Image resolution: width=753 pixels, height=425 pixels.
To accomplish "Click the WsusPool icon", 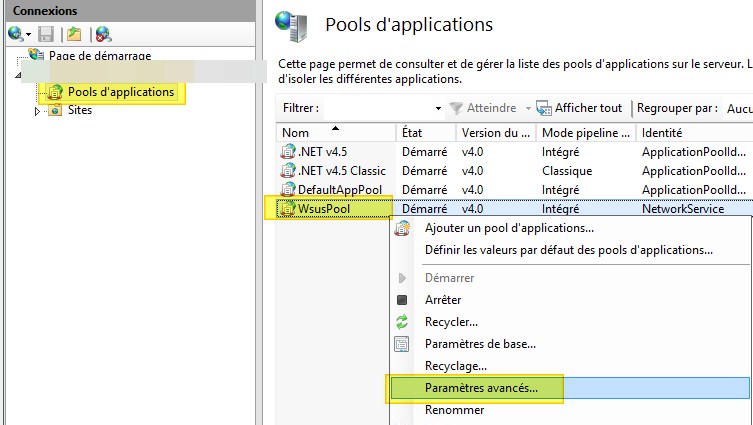I will pyautogui.click(x=288, y=209).
